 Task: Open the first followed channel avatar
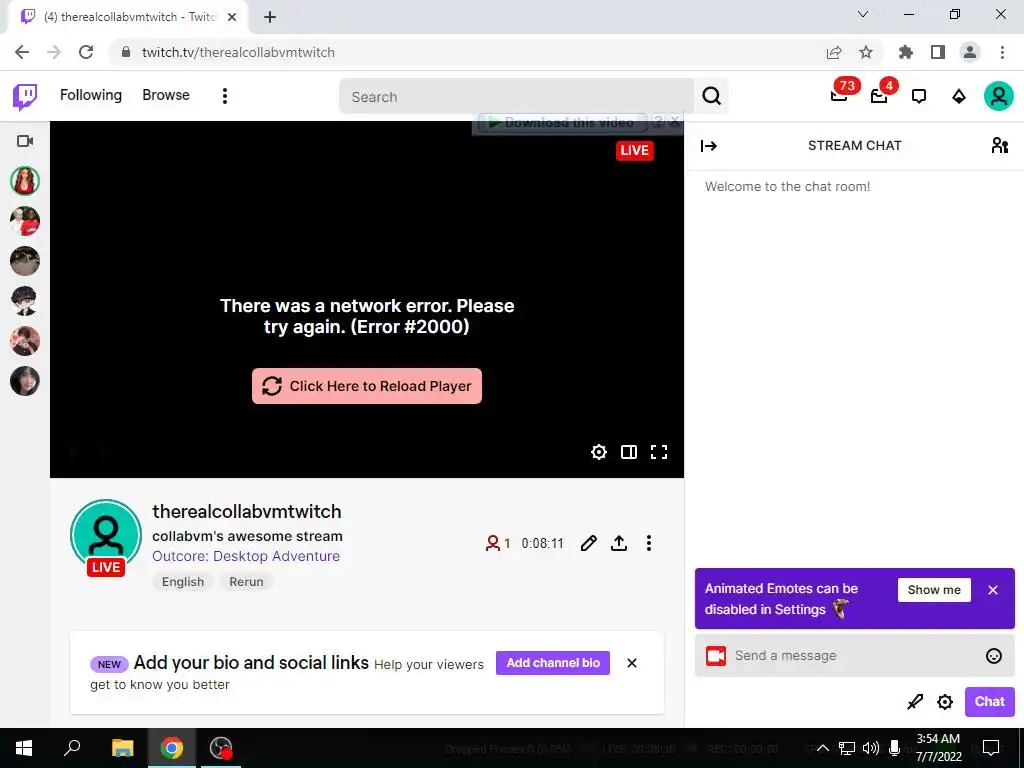25,181
